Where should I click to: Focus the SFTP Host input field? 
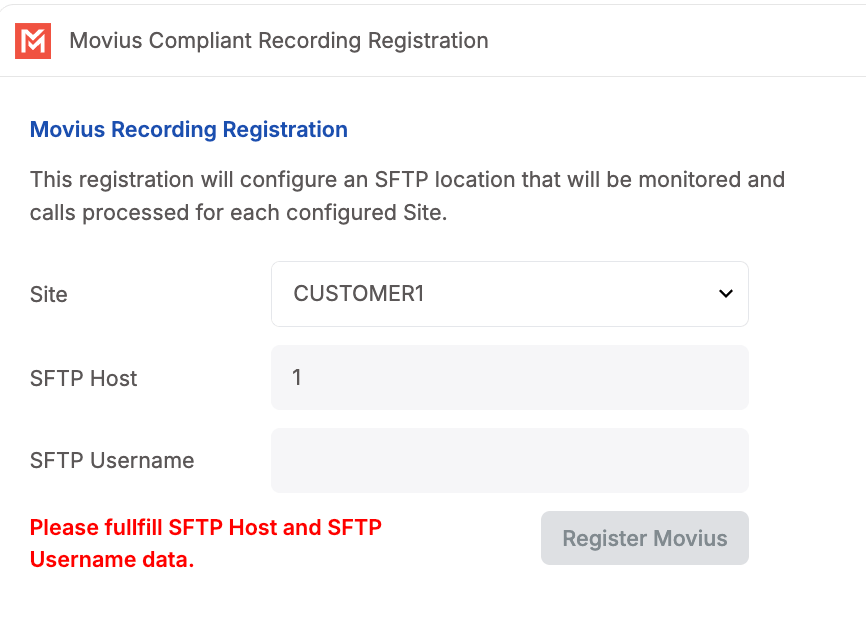(x=509, y=377)
